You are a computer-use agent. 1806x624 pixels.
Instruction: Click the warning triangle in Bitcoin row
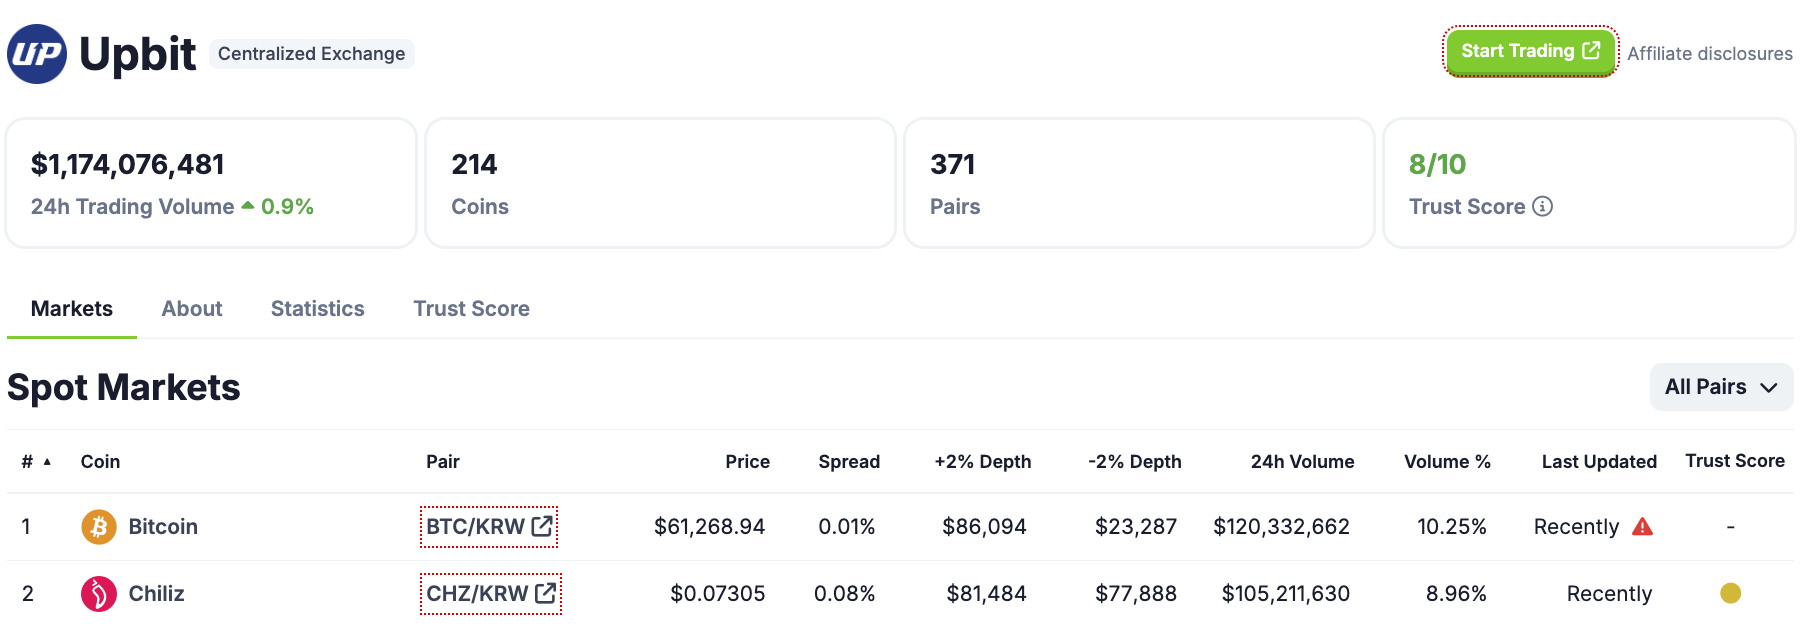[1642, 526]
